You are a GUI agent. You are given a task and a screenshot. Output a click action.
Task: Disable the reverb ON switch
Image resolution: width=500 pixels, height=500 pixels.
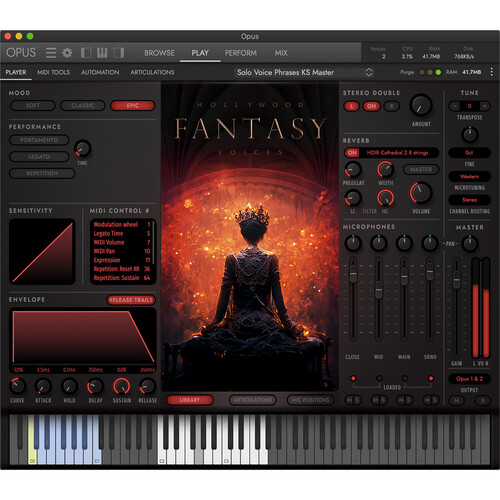[x=352, y=153]
